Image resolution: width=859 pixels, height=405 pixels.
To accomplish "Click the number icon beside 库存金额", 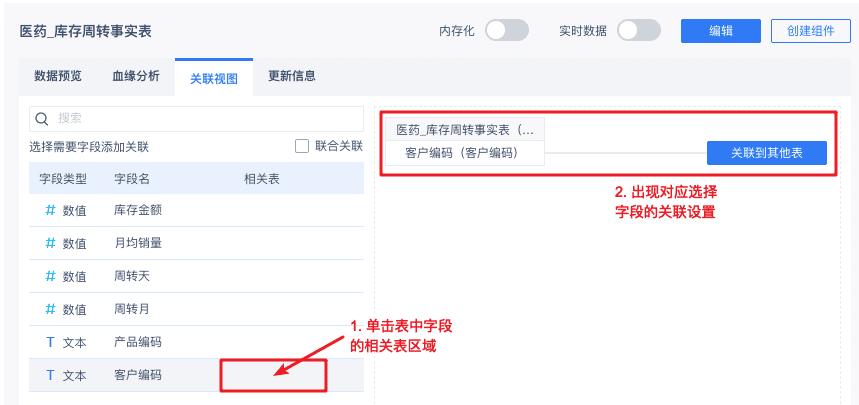I will [50, 210].
